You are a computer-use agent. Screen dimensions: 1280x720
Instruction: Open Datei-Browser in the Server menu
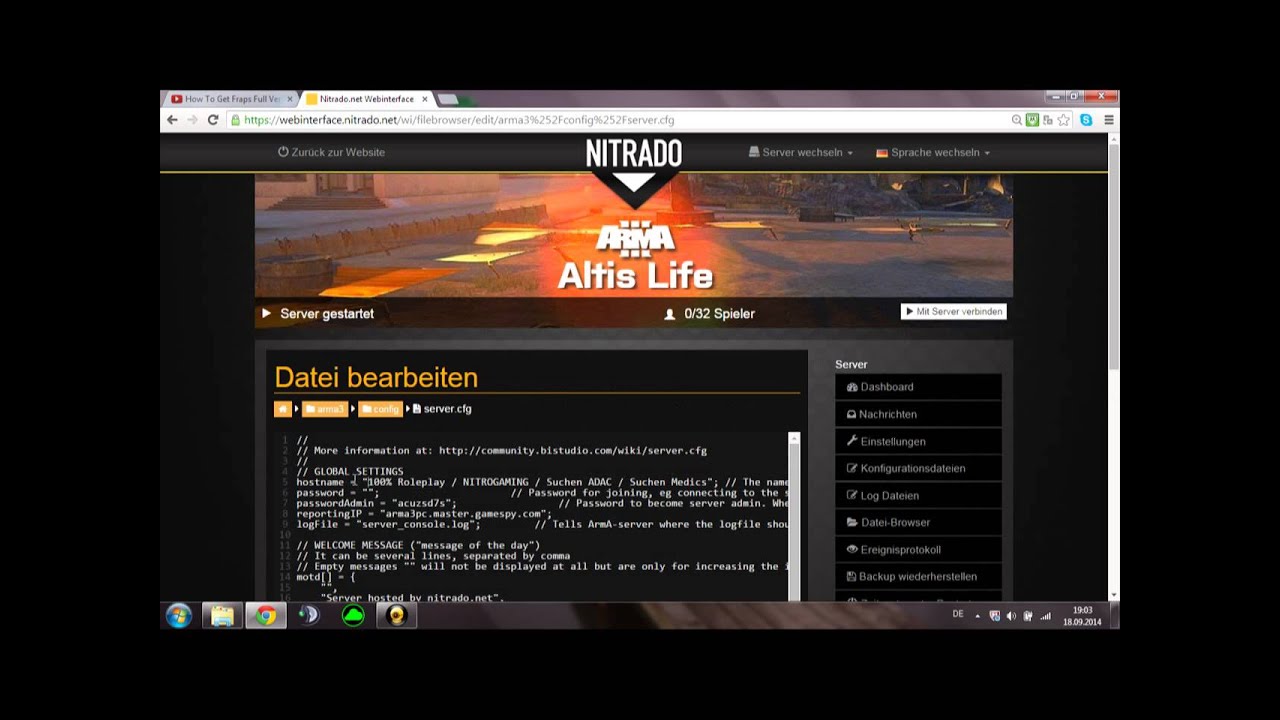pyautogui.click(x=918, y=522)
